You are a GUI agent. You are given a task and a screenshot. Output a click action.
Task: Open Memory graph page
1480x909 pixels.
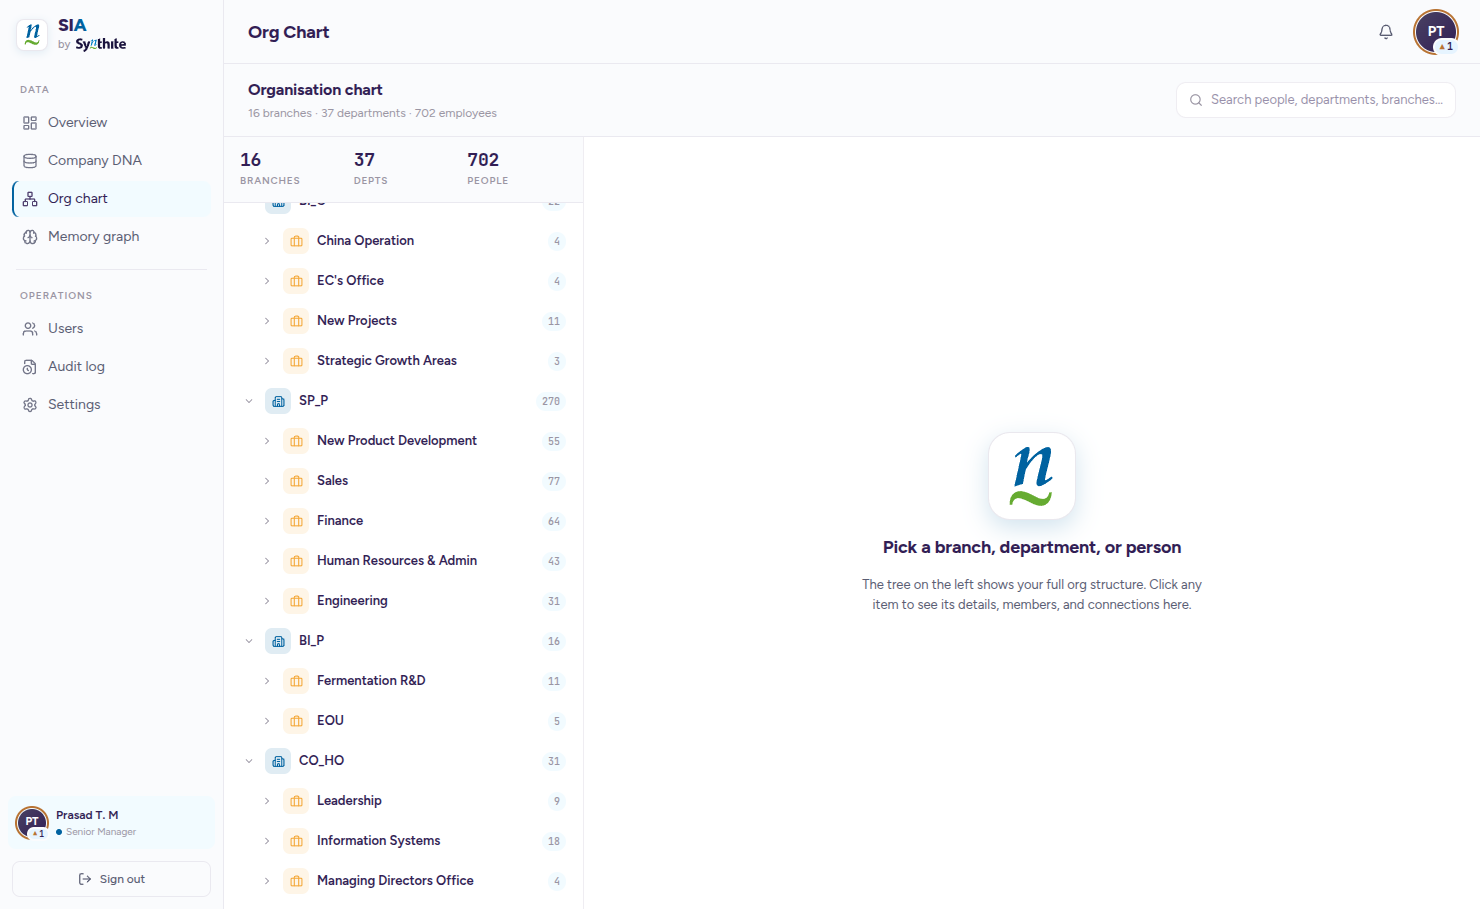(x=111, y=237)
